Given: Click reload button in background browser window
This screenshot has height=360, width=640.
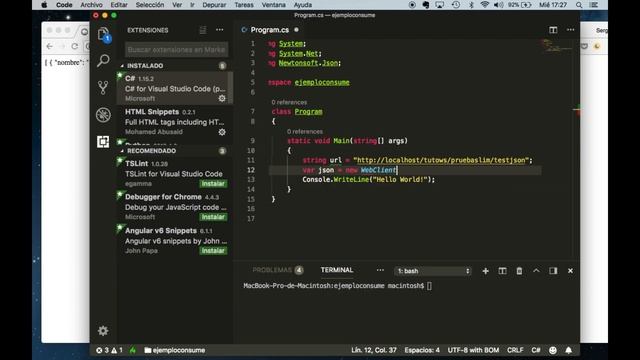Looking at the screenshot, I should click(75, 46).
